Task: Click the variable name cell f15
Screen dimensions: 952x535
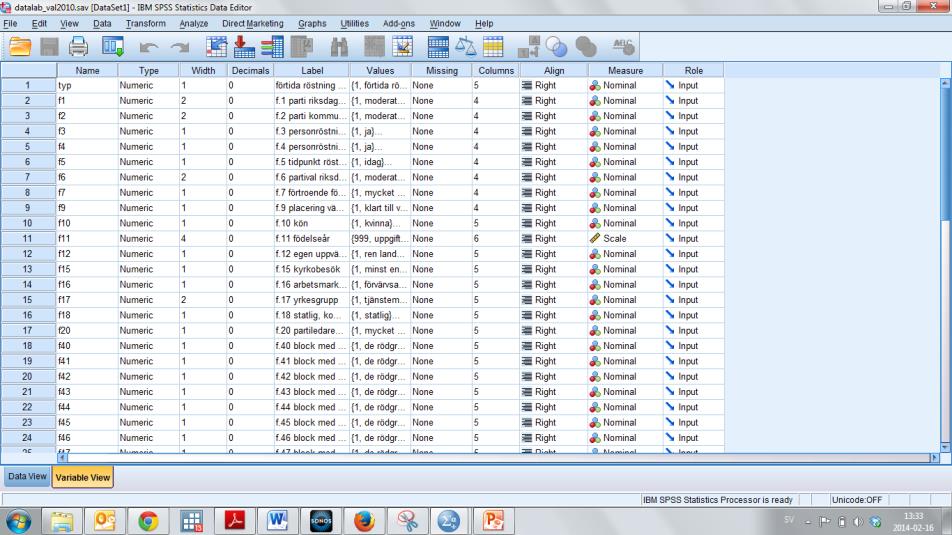Action: [x=87, y=269]
